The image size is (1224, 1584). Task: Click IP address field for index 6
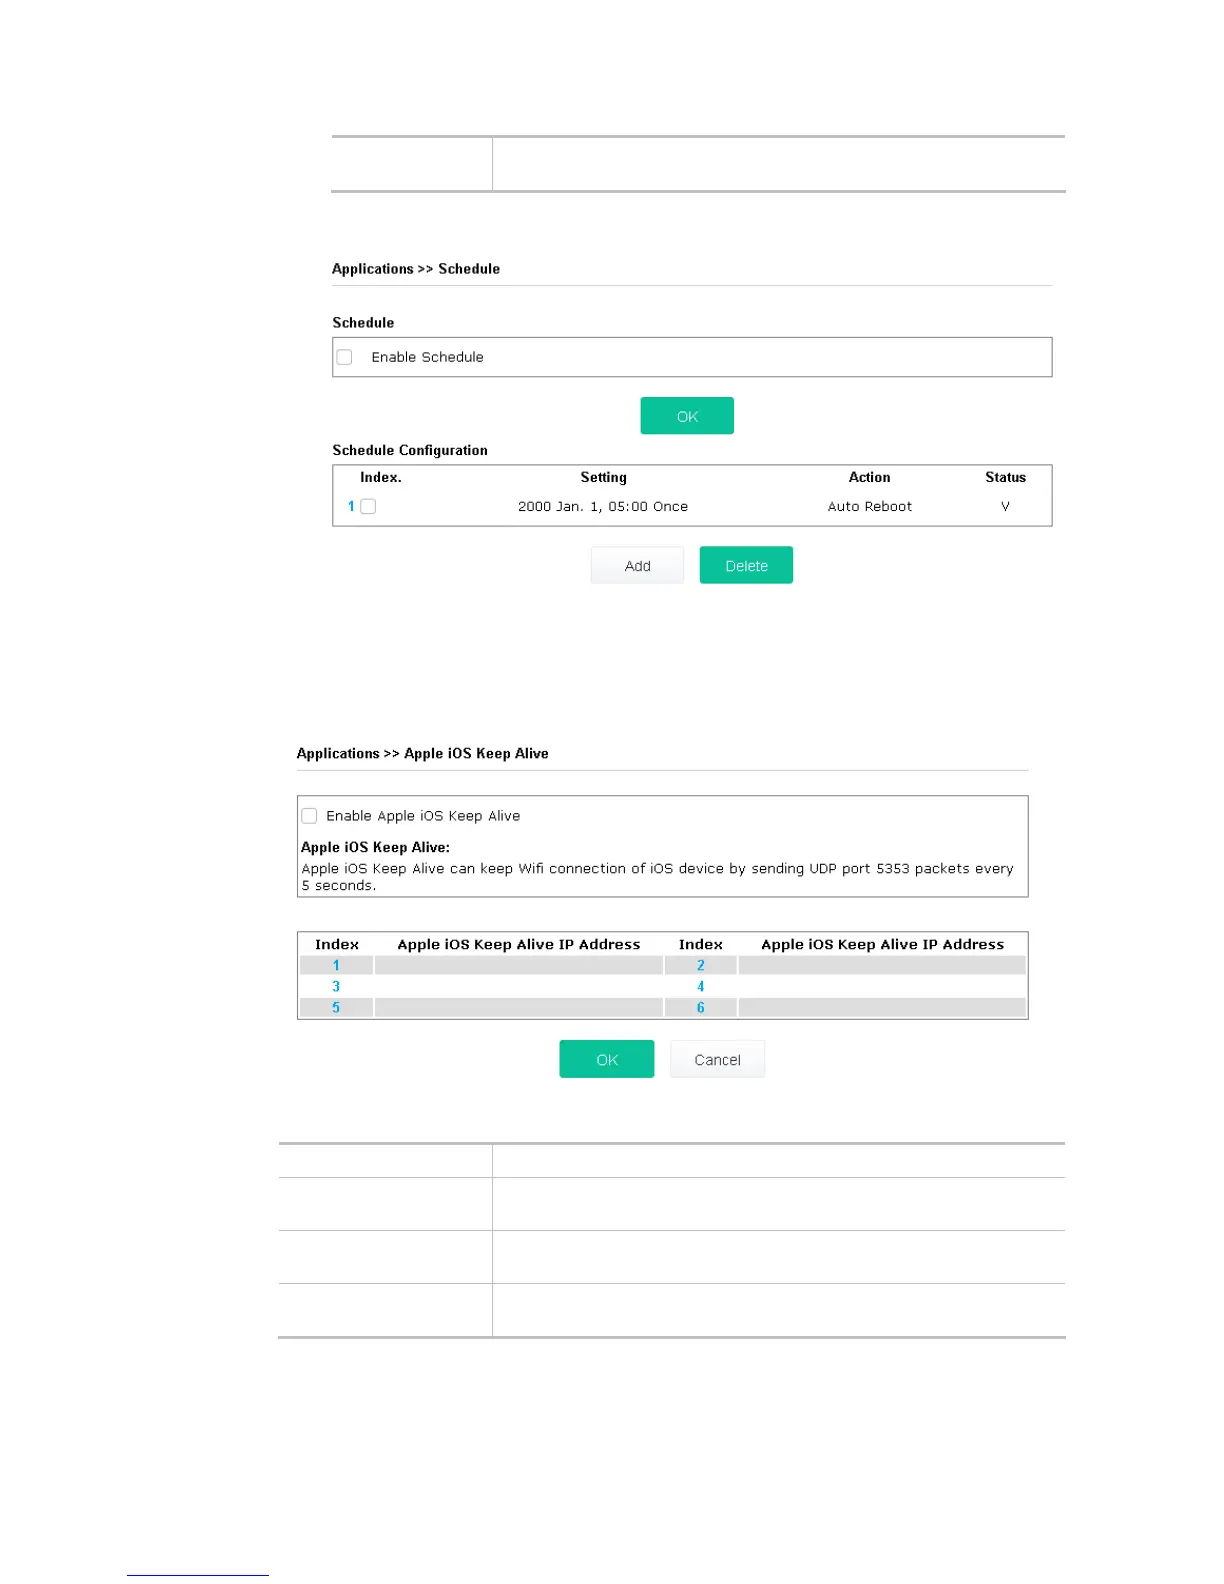click(882, 1007)
